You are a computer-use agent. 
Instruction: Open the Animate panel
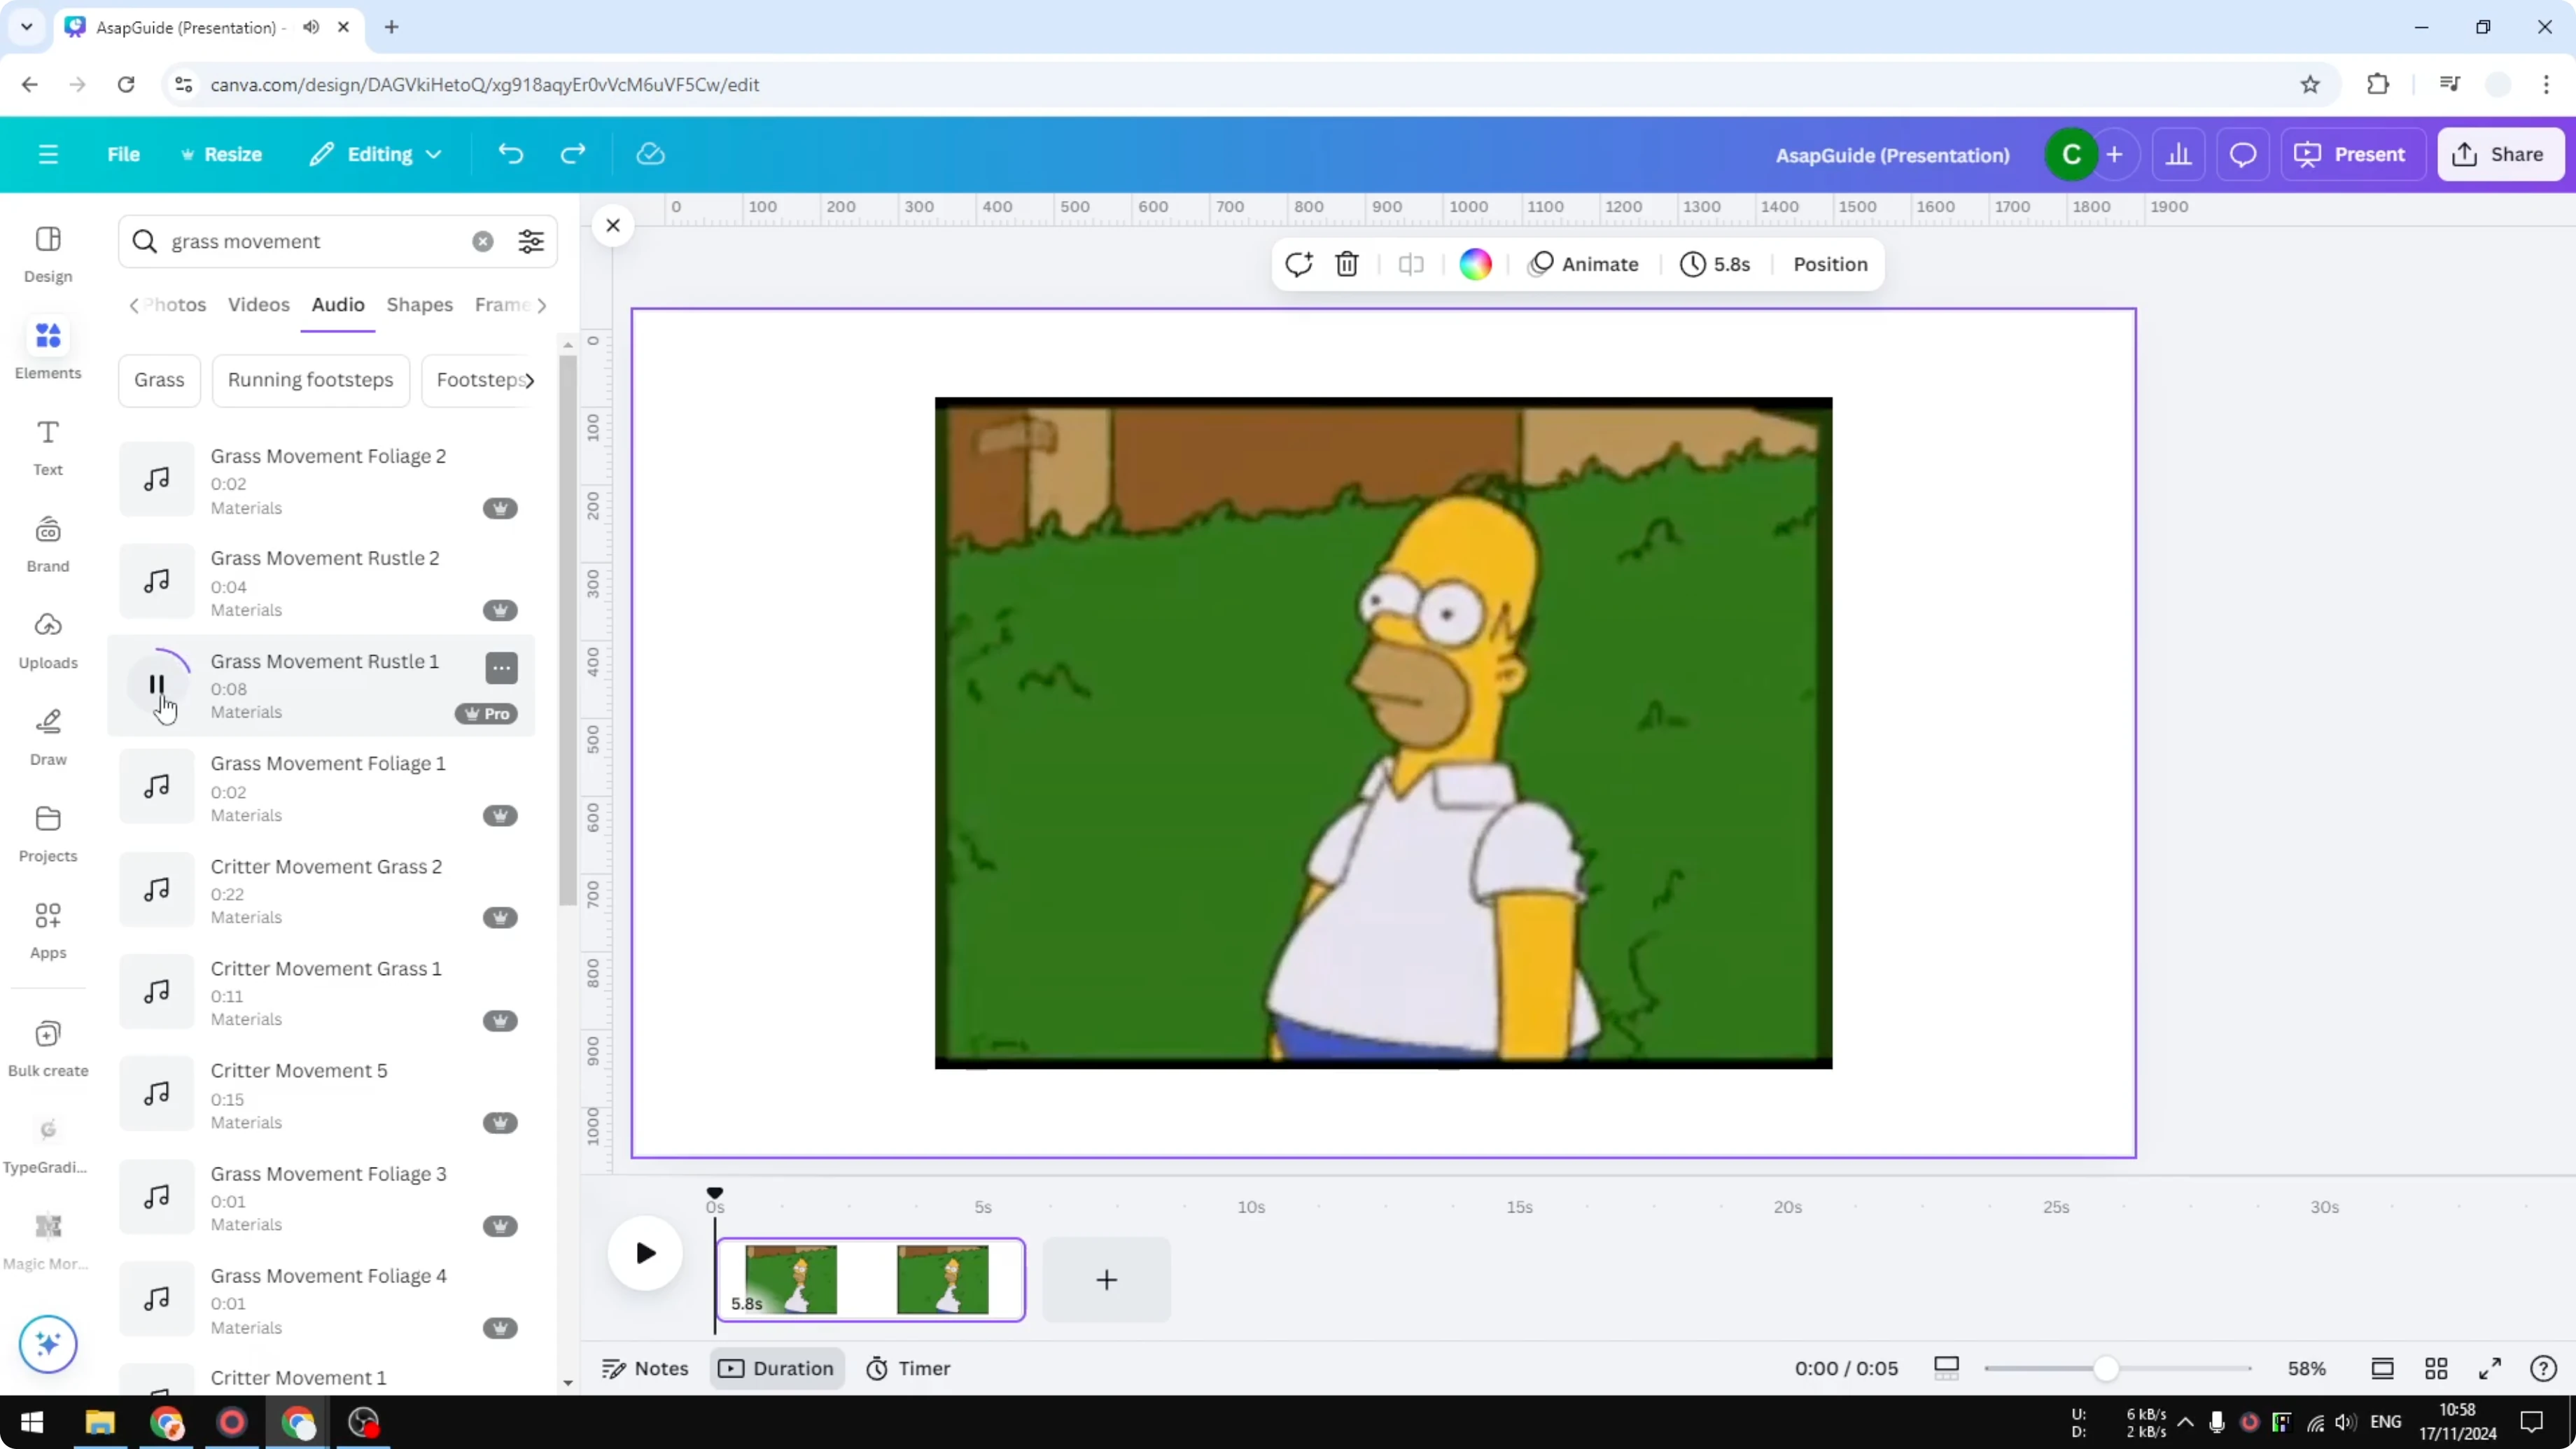point(1583,264)
